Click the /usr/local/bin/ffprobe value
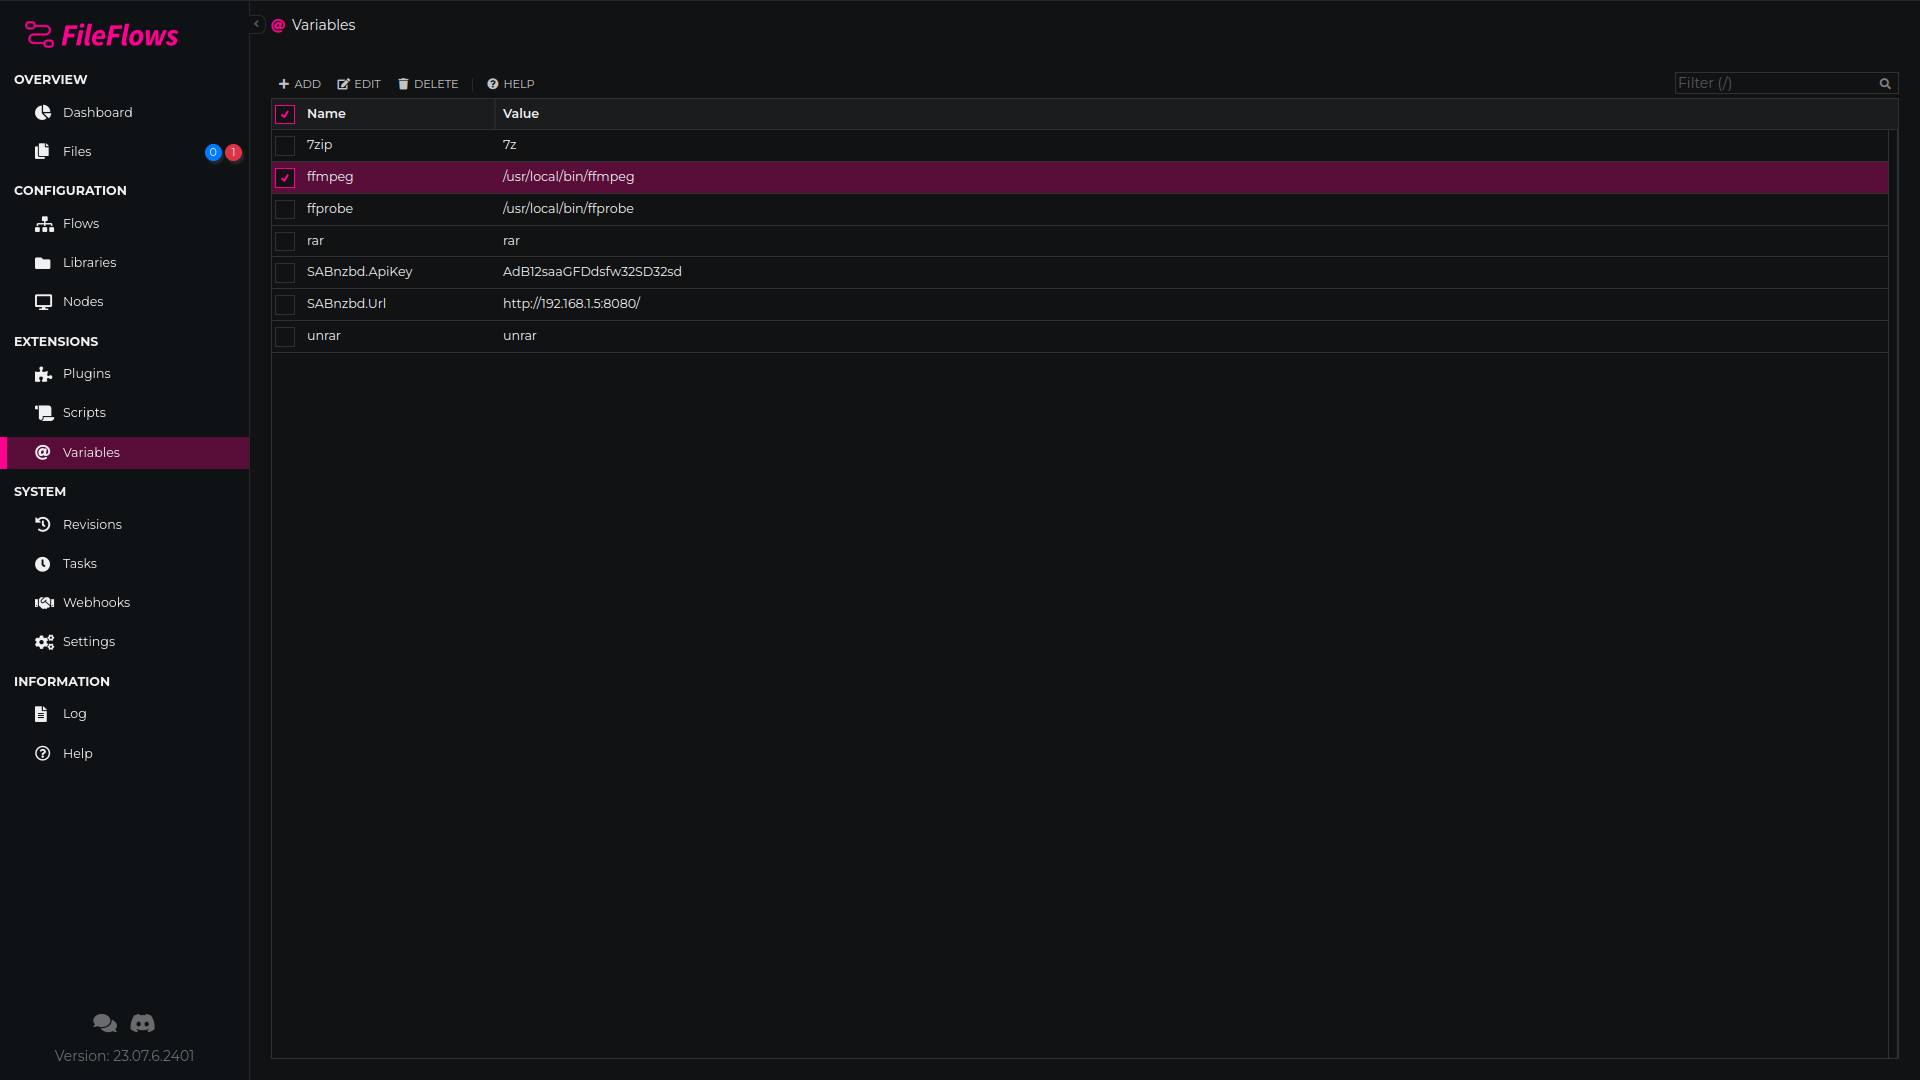This screenshot has height=1080, width=1920. [568, 208]
